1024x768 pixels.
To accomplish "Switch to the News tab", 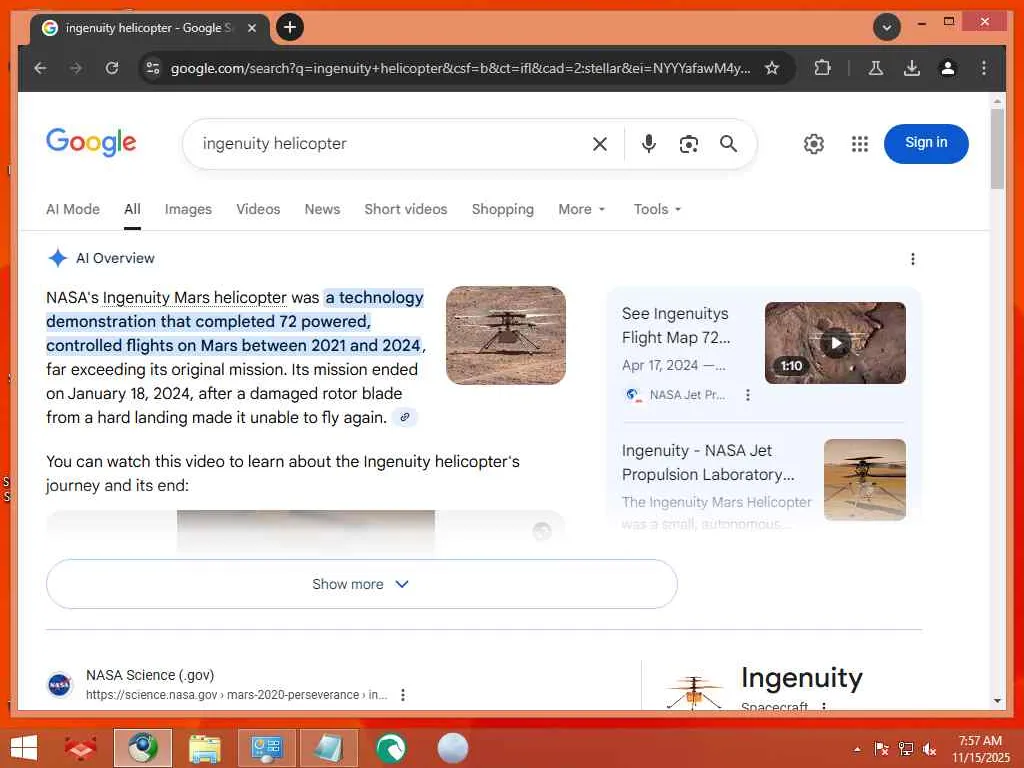I will (x=322, y=209).
